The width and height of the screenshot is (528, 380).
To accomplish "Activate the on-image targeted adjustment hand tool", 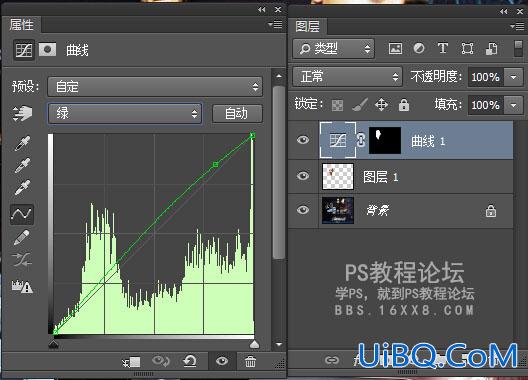I will (22, 113).
